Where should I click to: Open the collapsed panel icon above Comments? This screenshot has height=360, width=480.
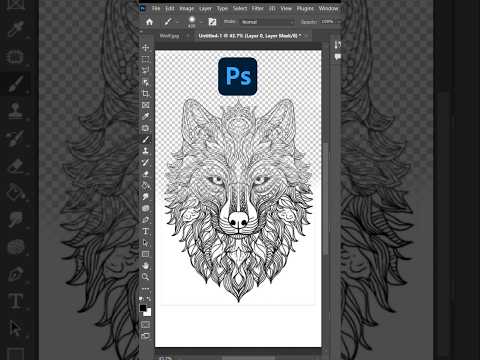338,45
